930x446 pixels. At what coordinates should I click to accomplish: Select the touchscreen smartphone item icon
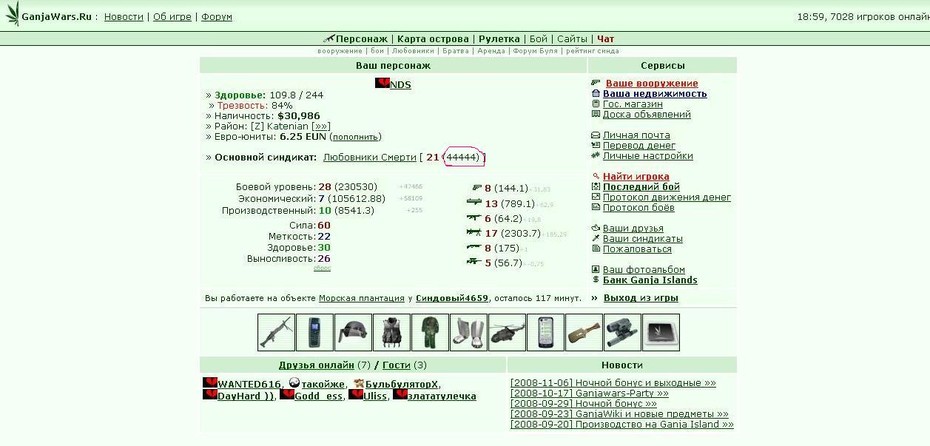click(546, 332)
